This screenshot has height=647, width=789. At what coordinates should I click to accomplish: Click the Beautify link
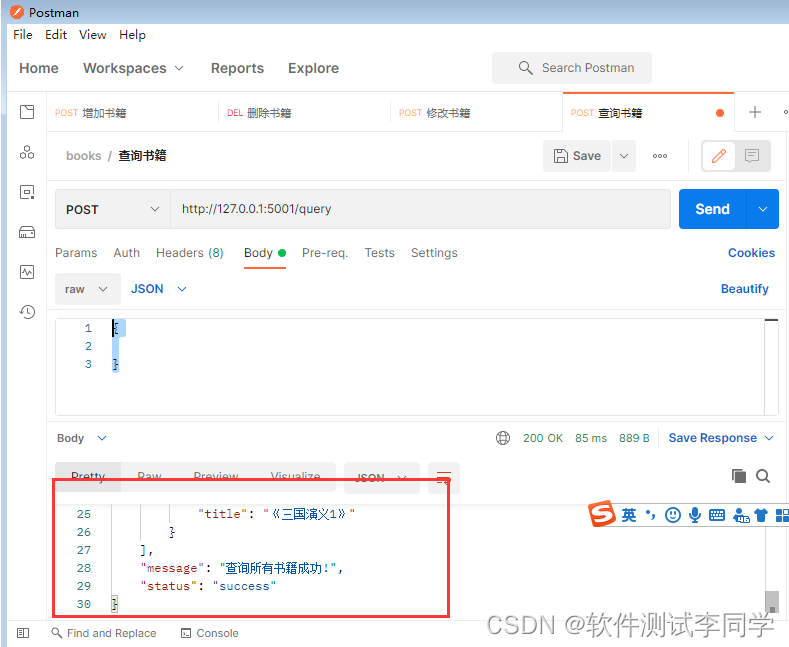click(x=745, y=289)
